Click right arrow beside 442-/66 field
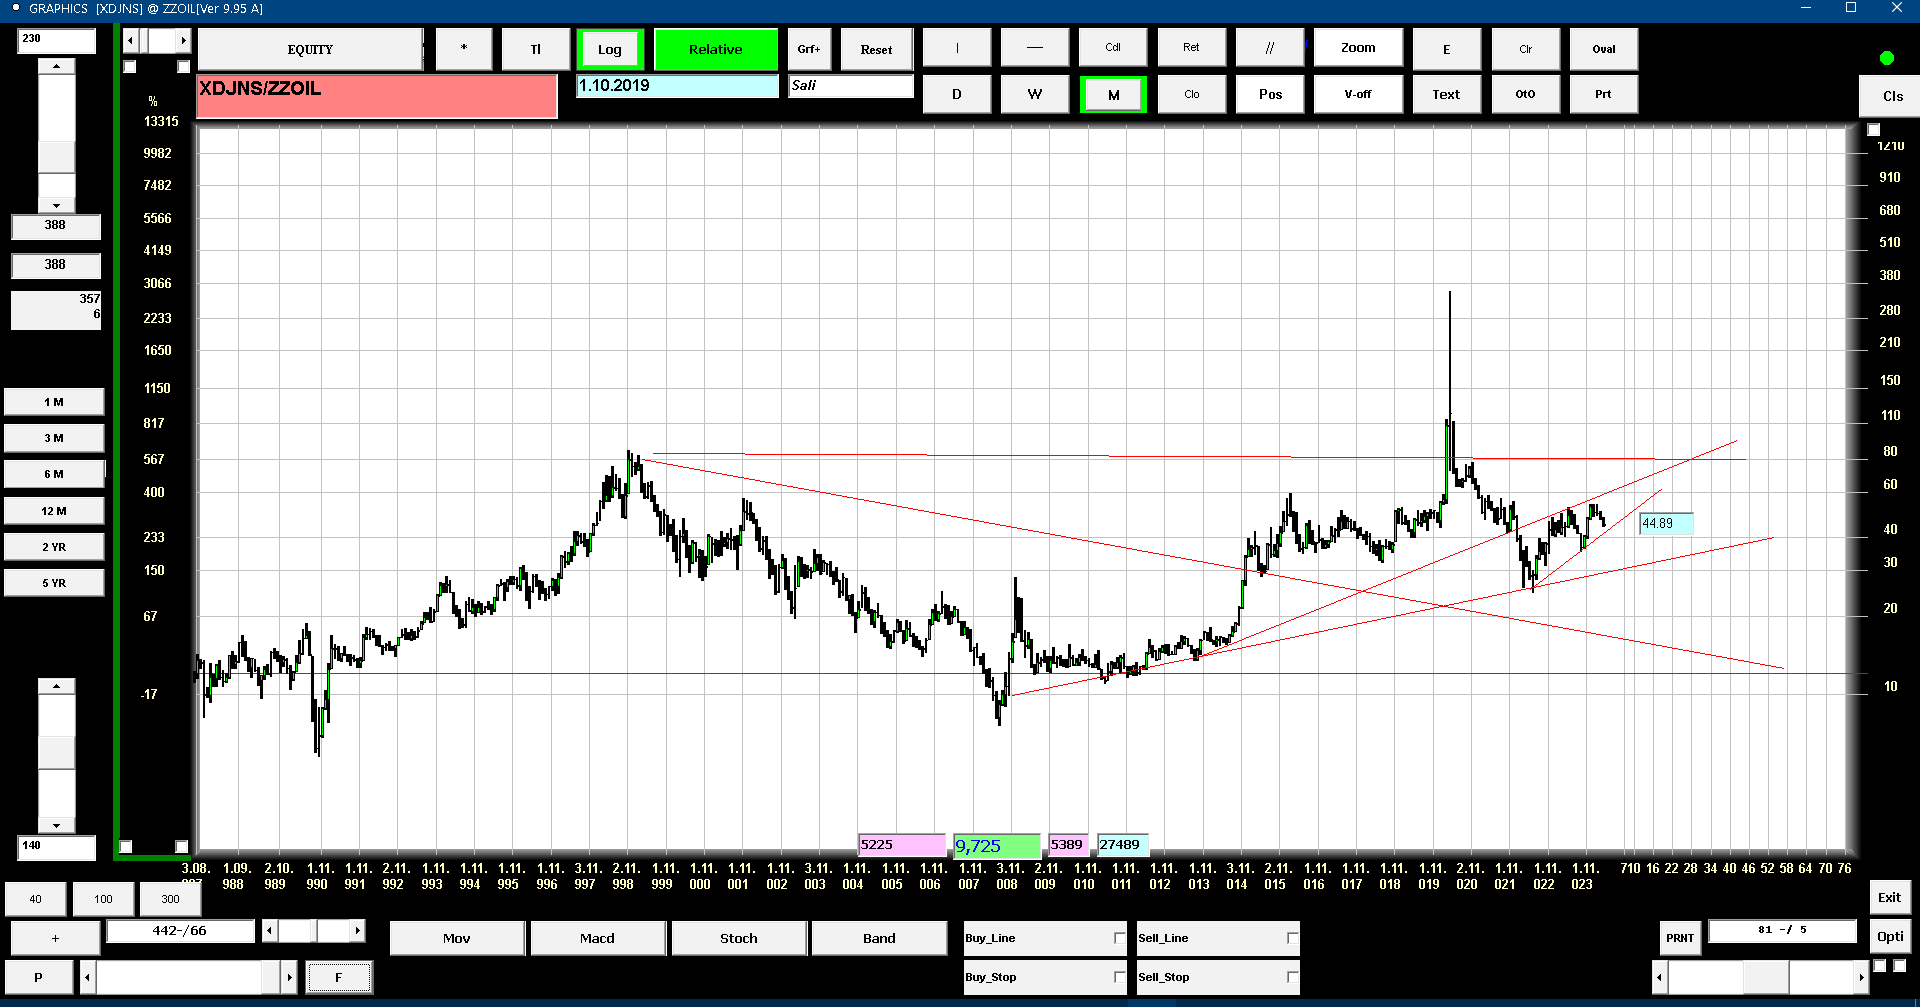This screenshot has height=1007, width=1920. point(357,931)
